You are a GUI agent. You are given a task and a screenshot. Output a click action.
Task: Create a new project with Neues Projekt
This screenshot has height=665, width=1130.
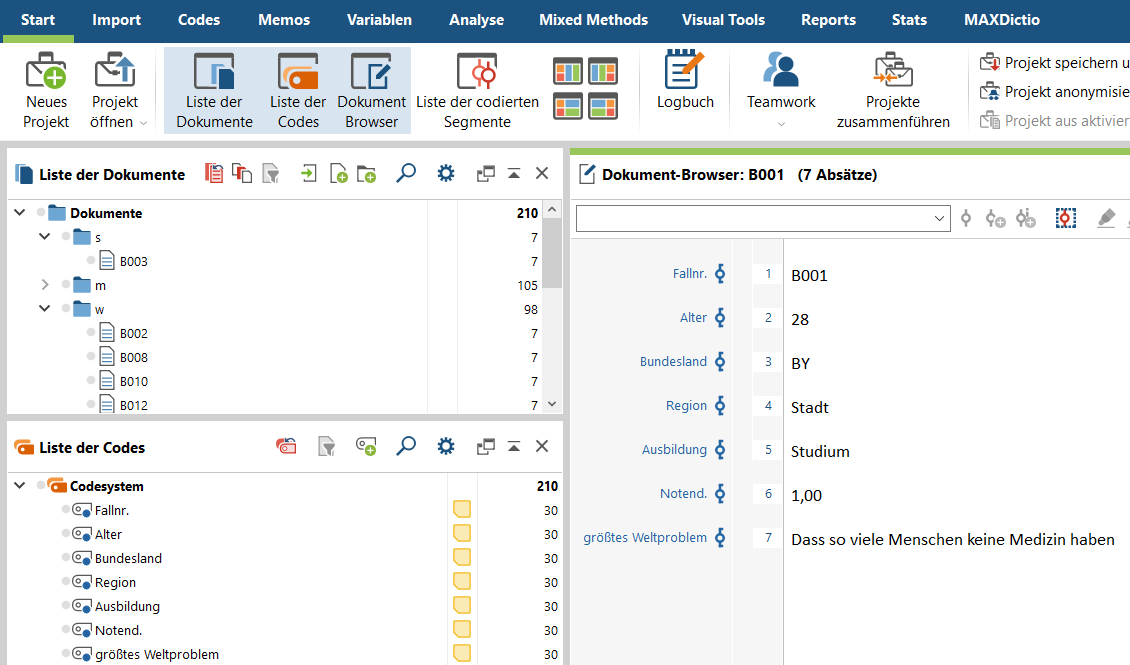coord(46,91)
